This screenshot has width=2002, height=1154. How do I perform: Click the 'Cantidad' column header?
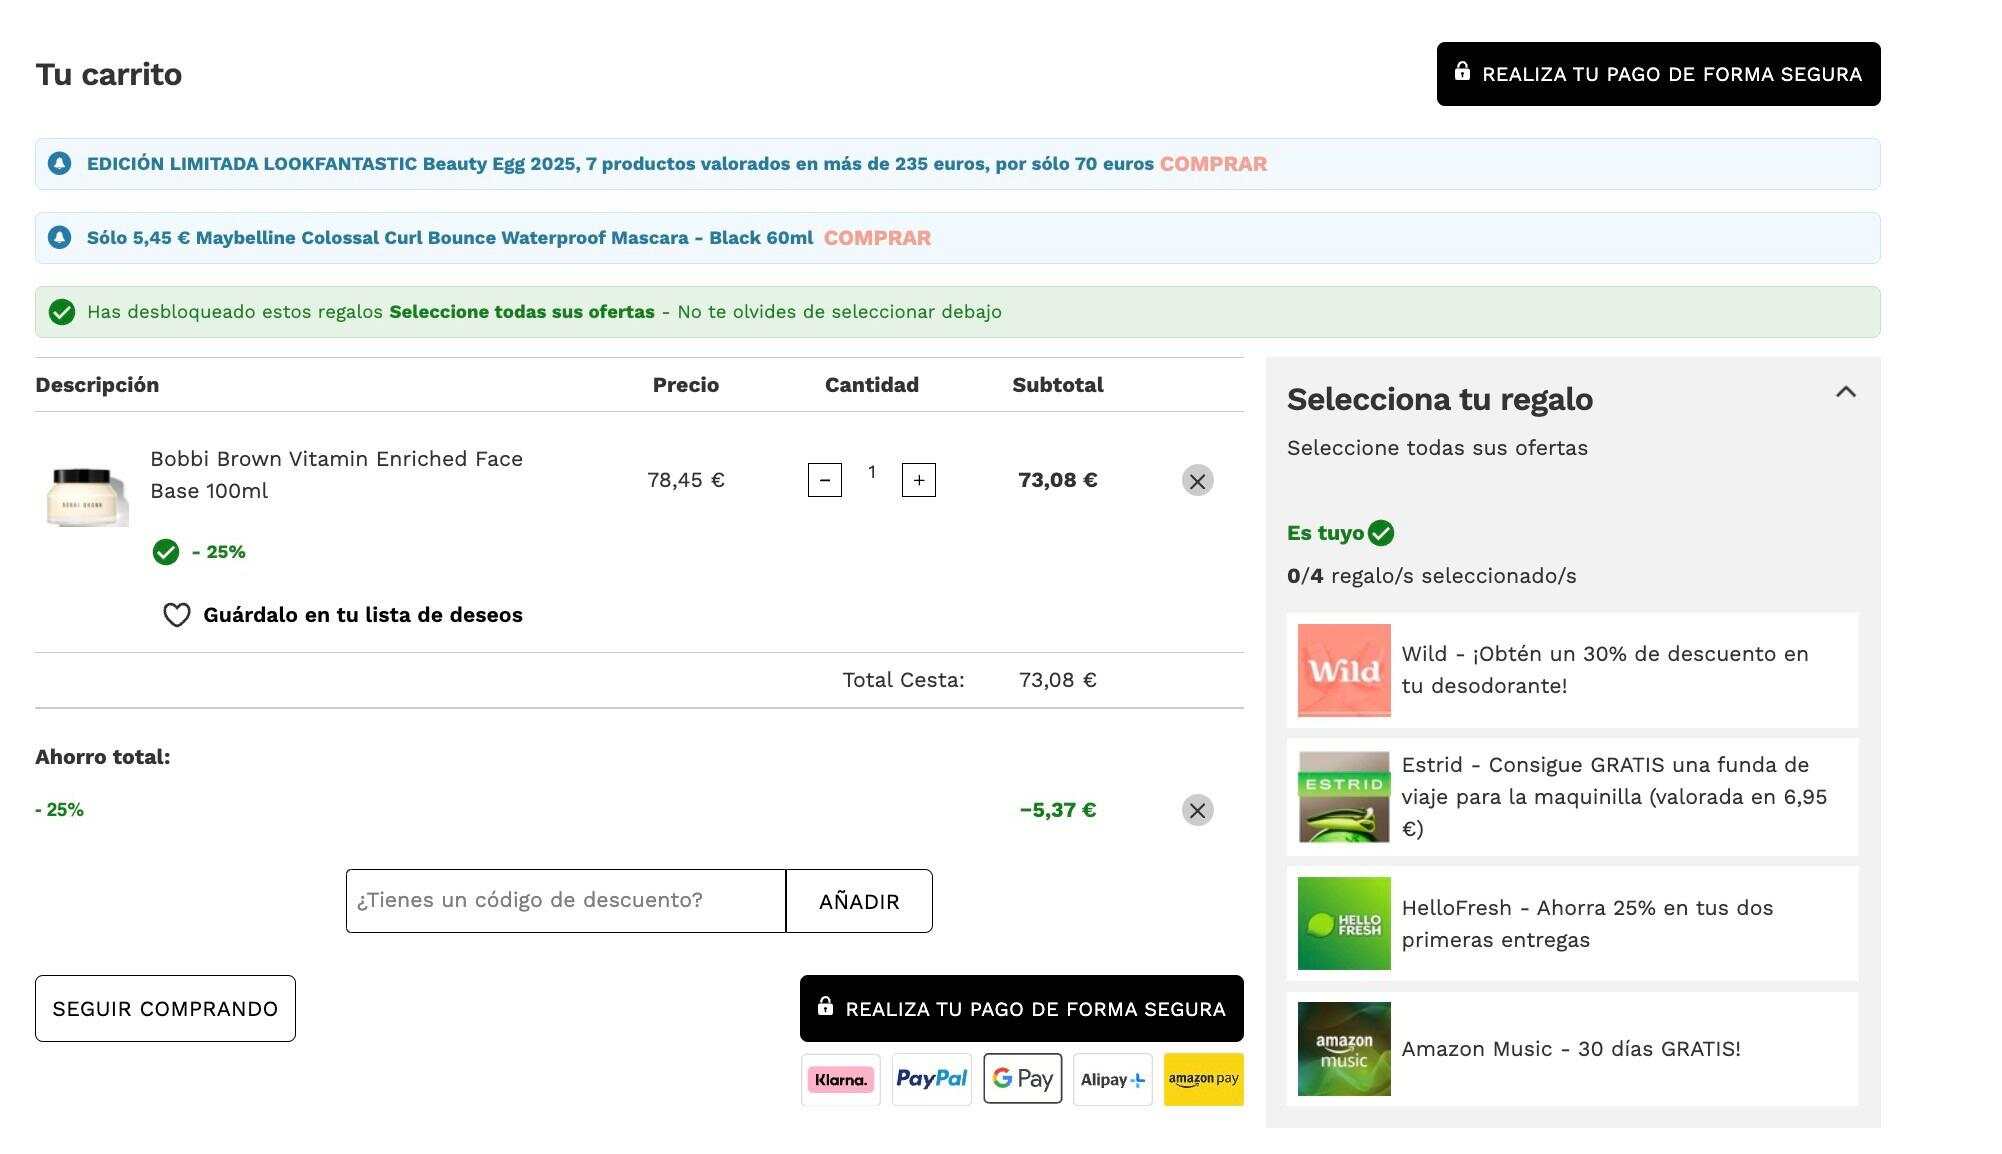pos(872,385)
